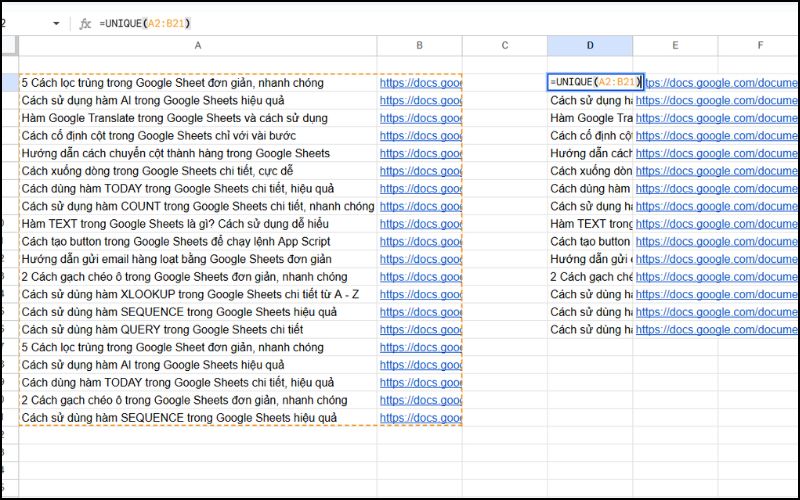
Task: Open column B link beside Cách cố định cột
Action: coord(420,135)
